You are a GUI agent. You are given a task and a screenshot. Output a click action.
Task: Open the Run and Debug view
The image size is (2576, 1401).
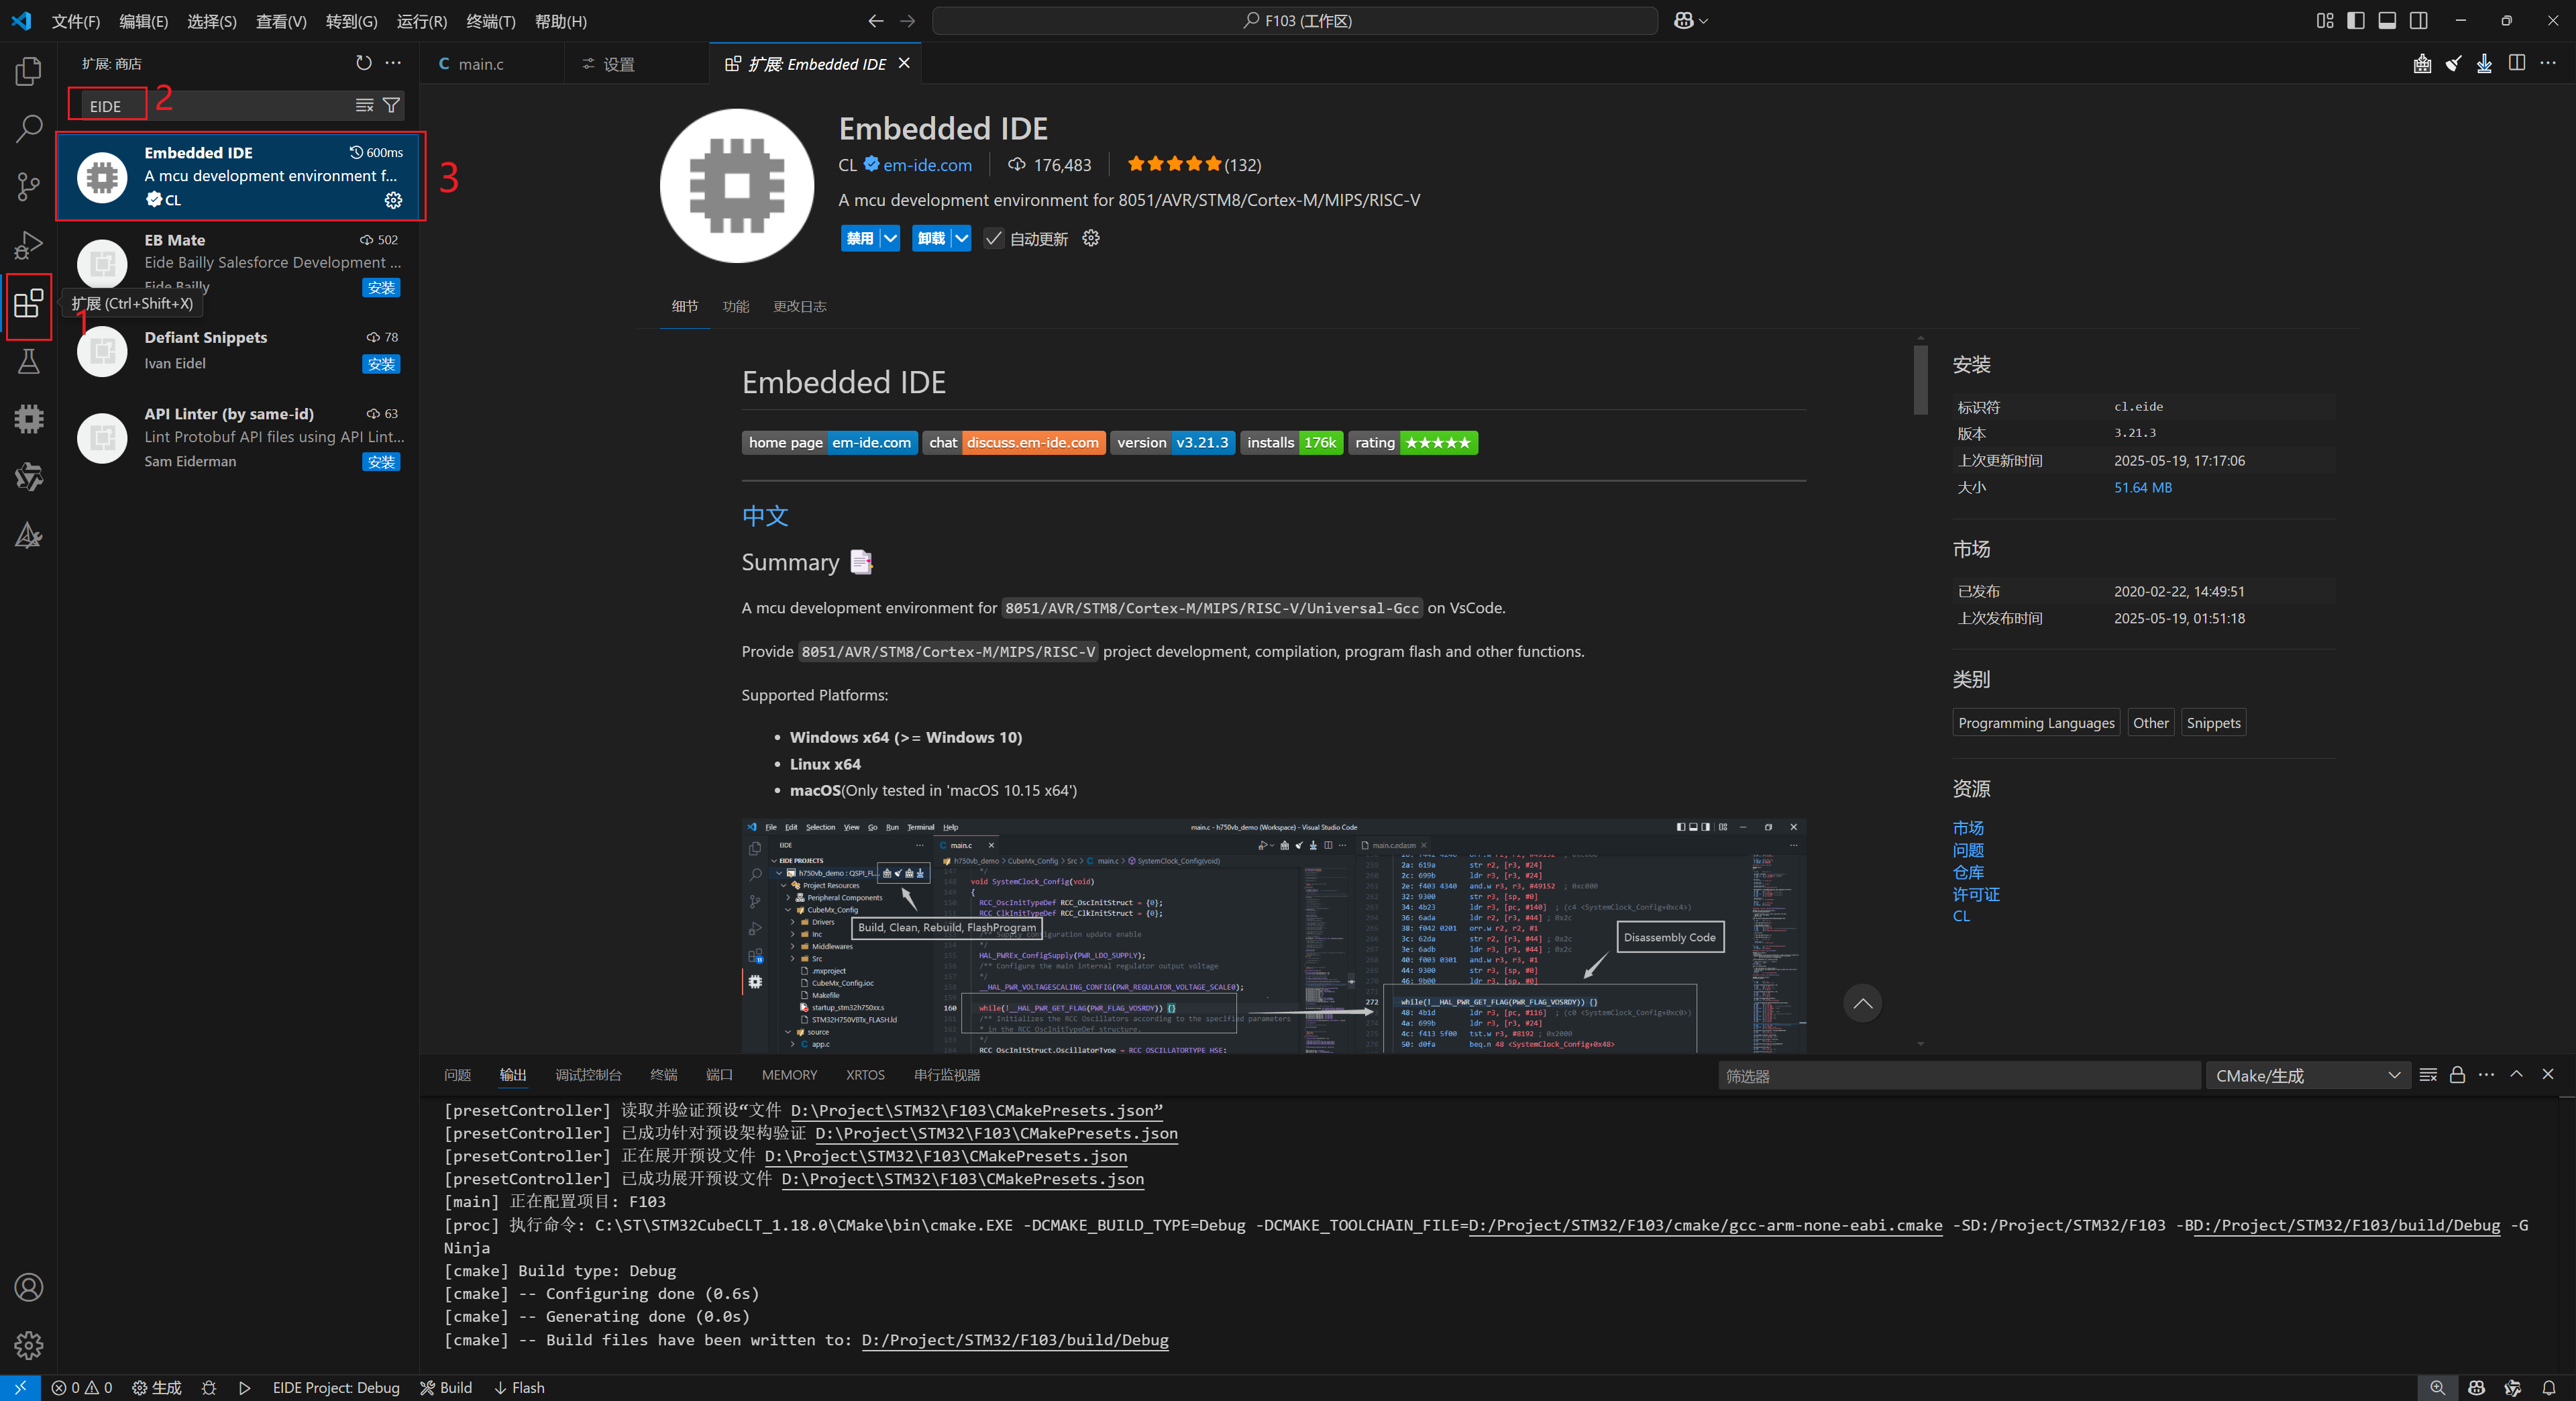tap(29, 244)
